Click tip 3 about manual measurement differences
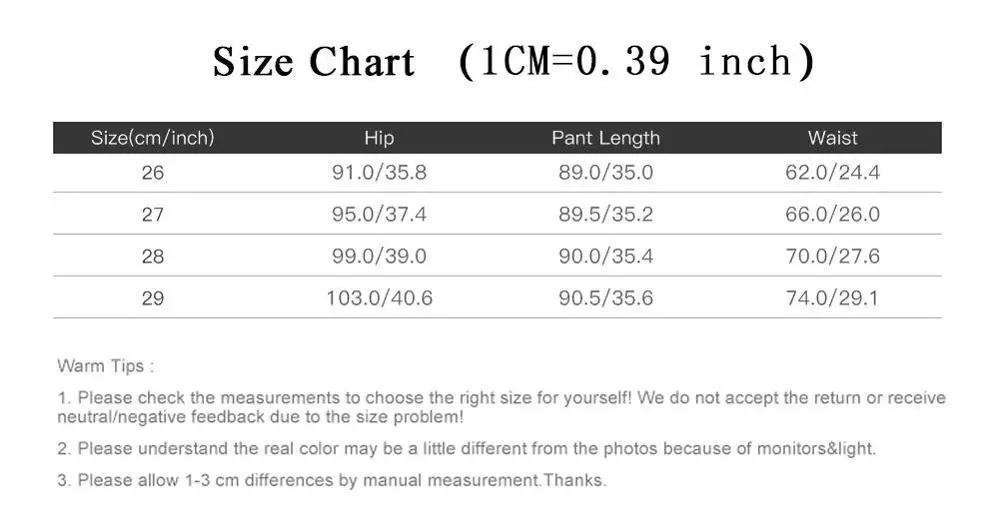This screenshot has width=1000, height=520. click(332, 480)
